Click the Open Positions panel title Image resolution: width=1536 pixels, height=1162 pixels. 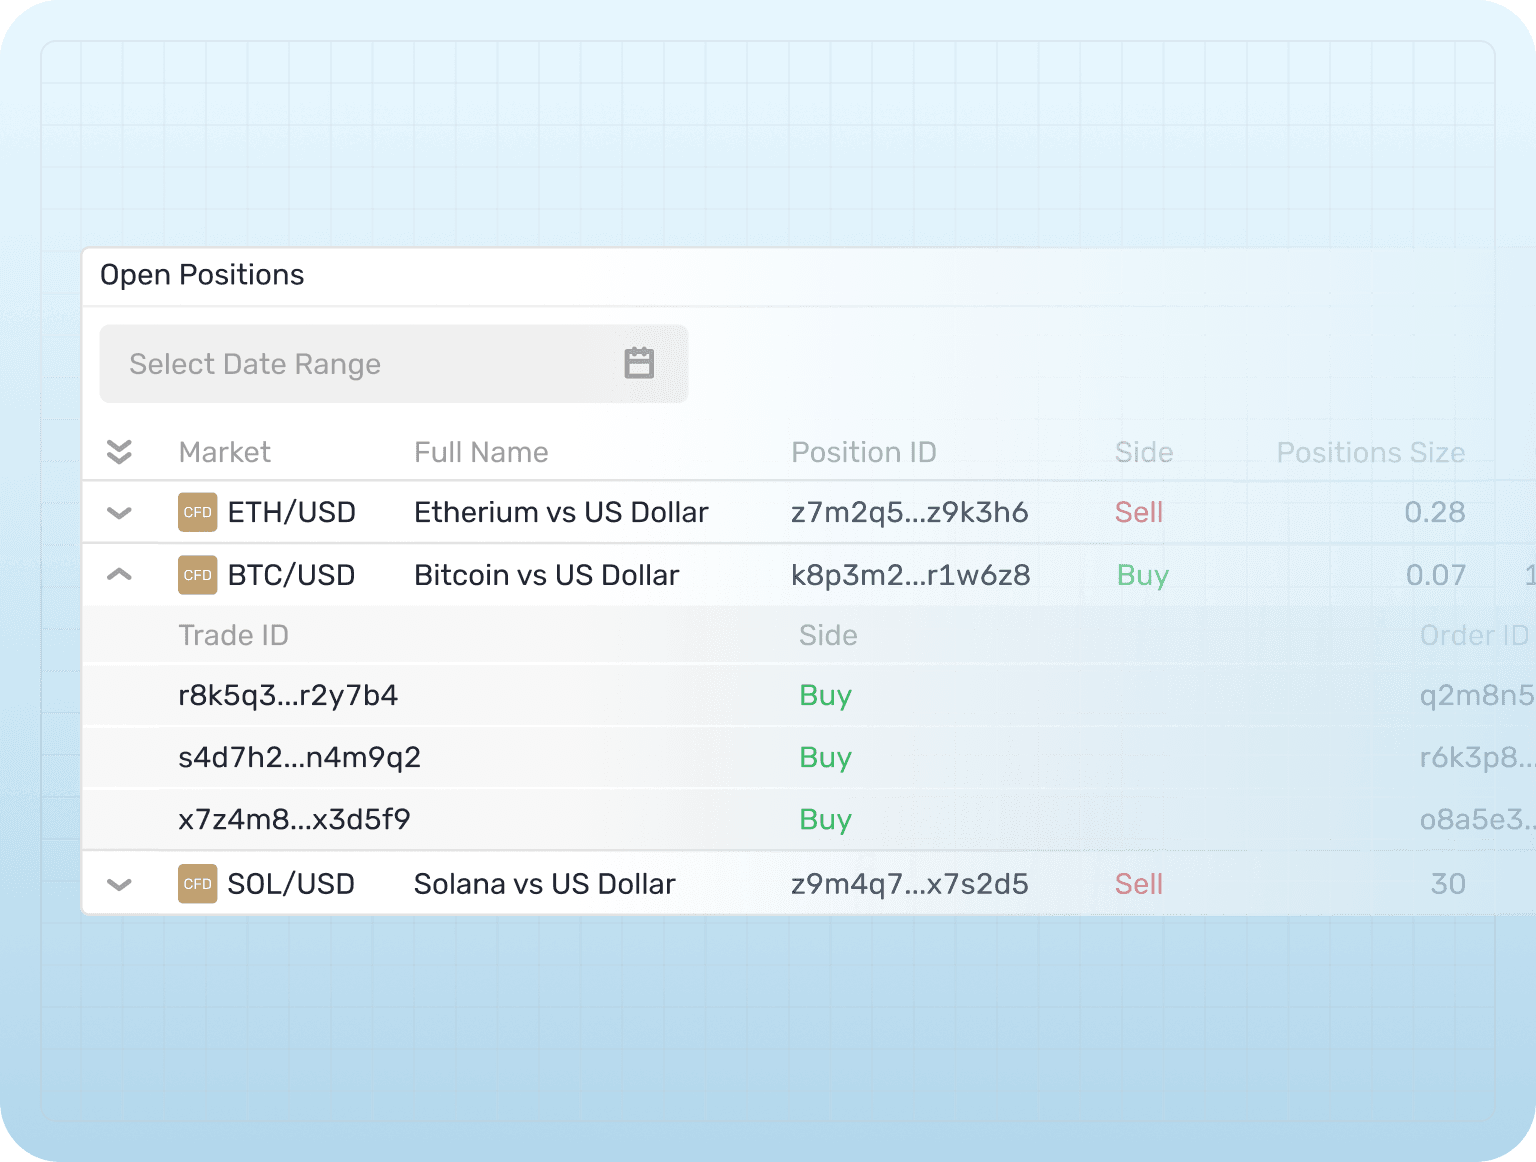[x=202, y=275]
